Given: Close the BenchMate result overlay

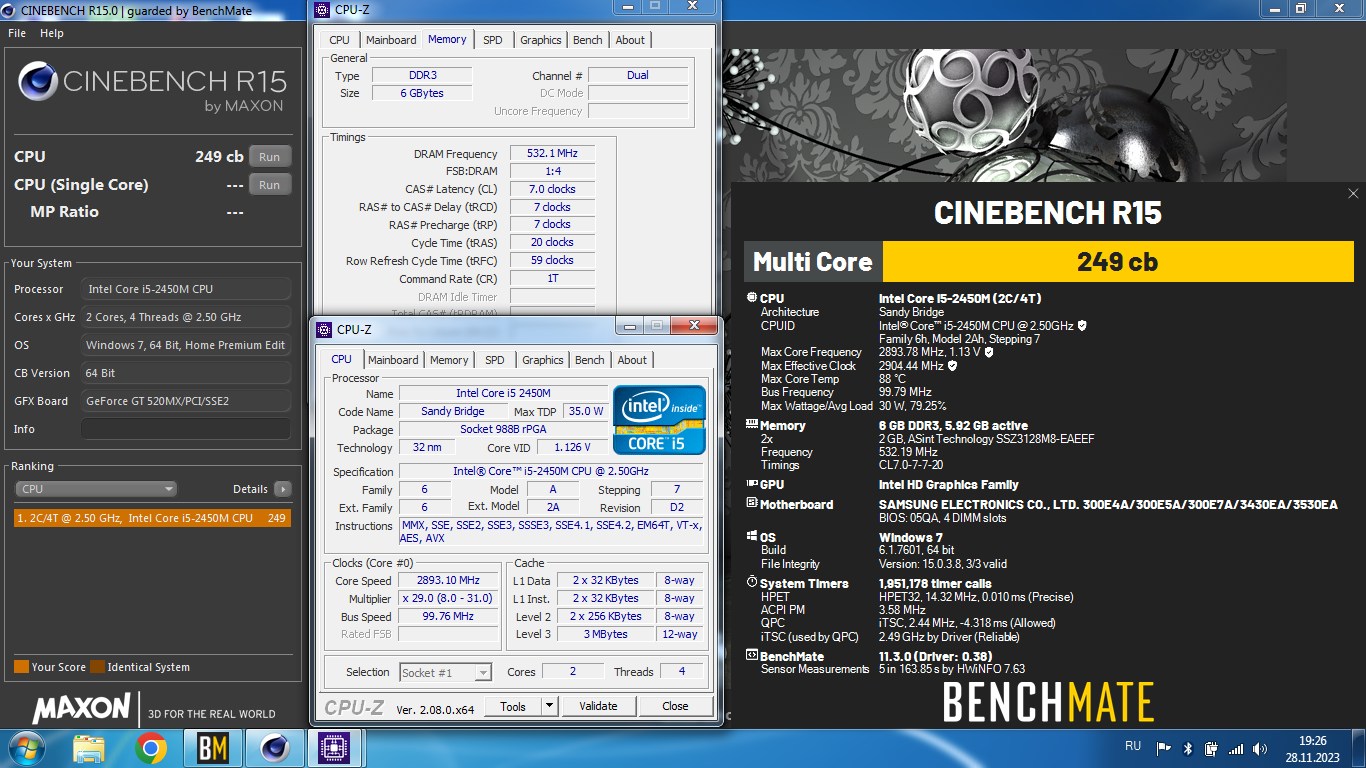Looking at the screenshot, I should click(x=1353, y=194).
